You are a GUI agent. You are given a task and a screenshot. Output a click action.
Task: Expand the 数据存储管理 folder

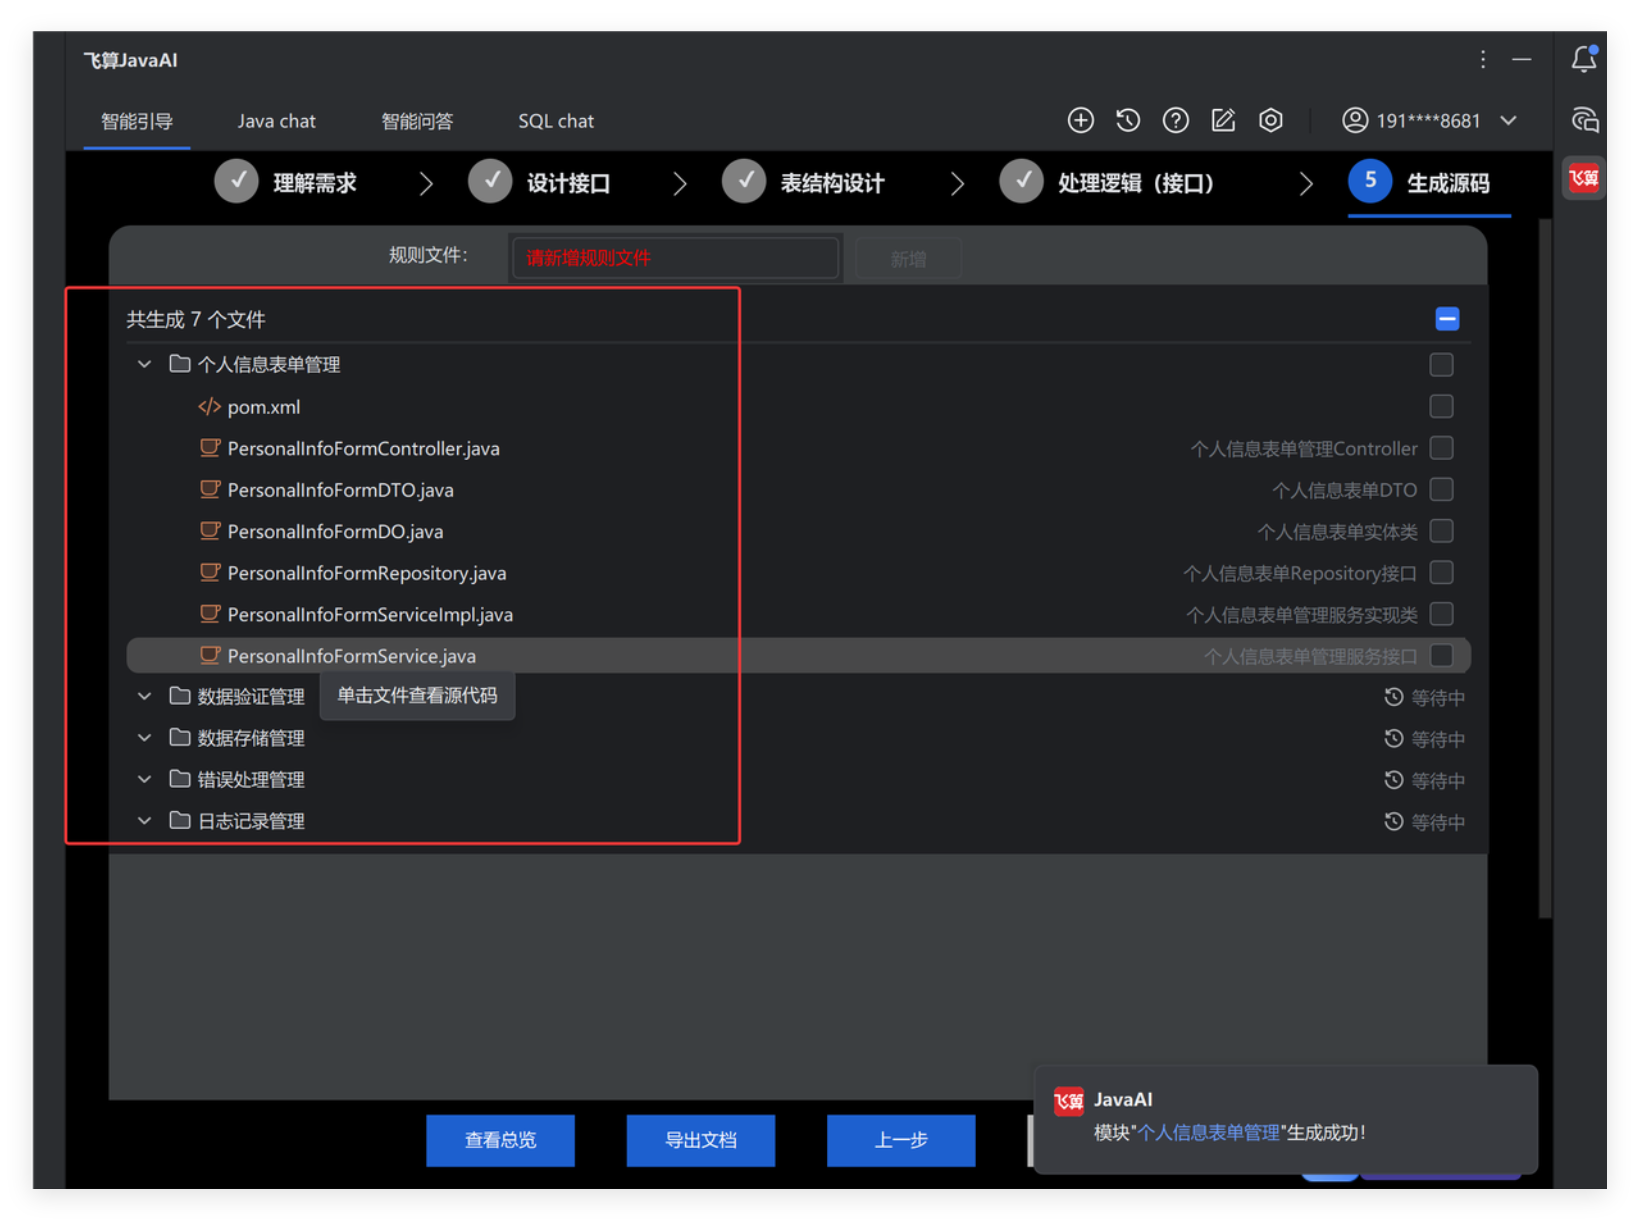click(145, 738)
